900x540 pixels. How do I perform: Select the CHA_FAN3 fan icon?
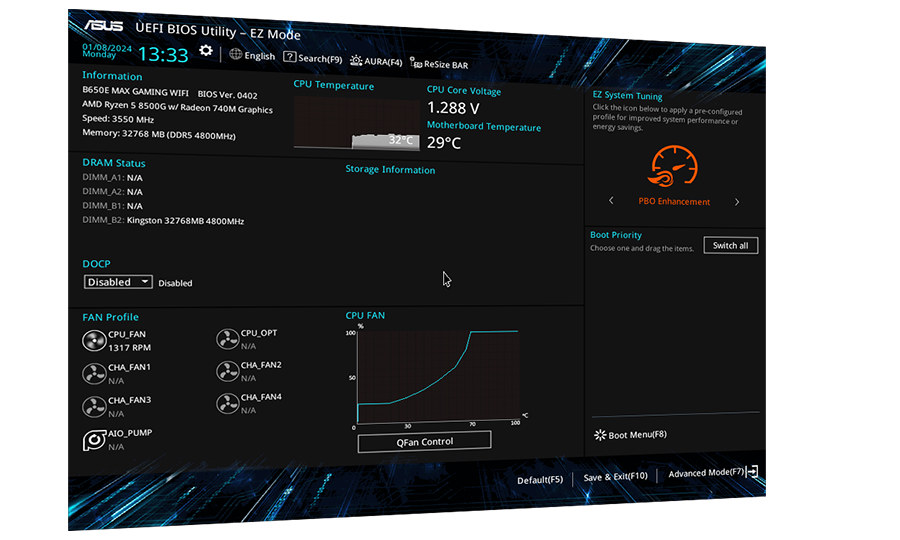click(x=94, y=407)
